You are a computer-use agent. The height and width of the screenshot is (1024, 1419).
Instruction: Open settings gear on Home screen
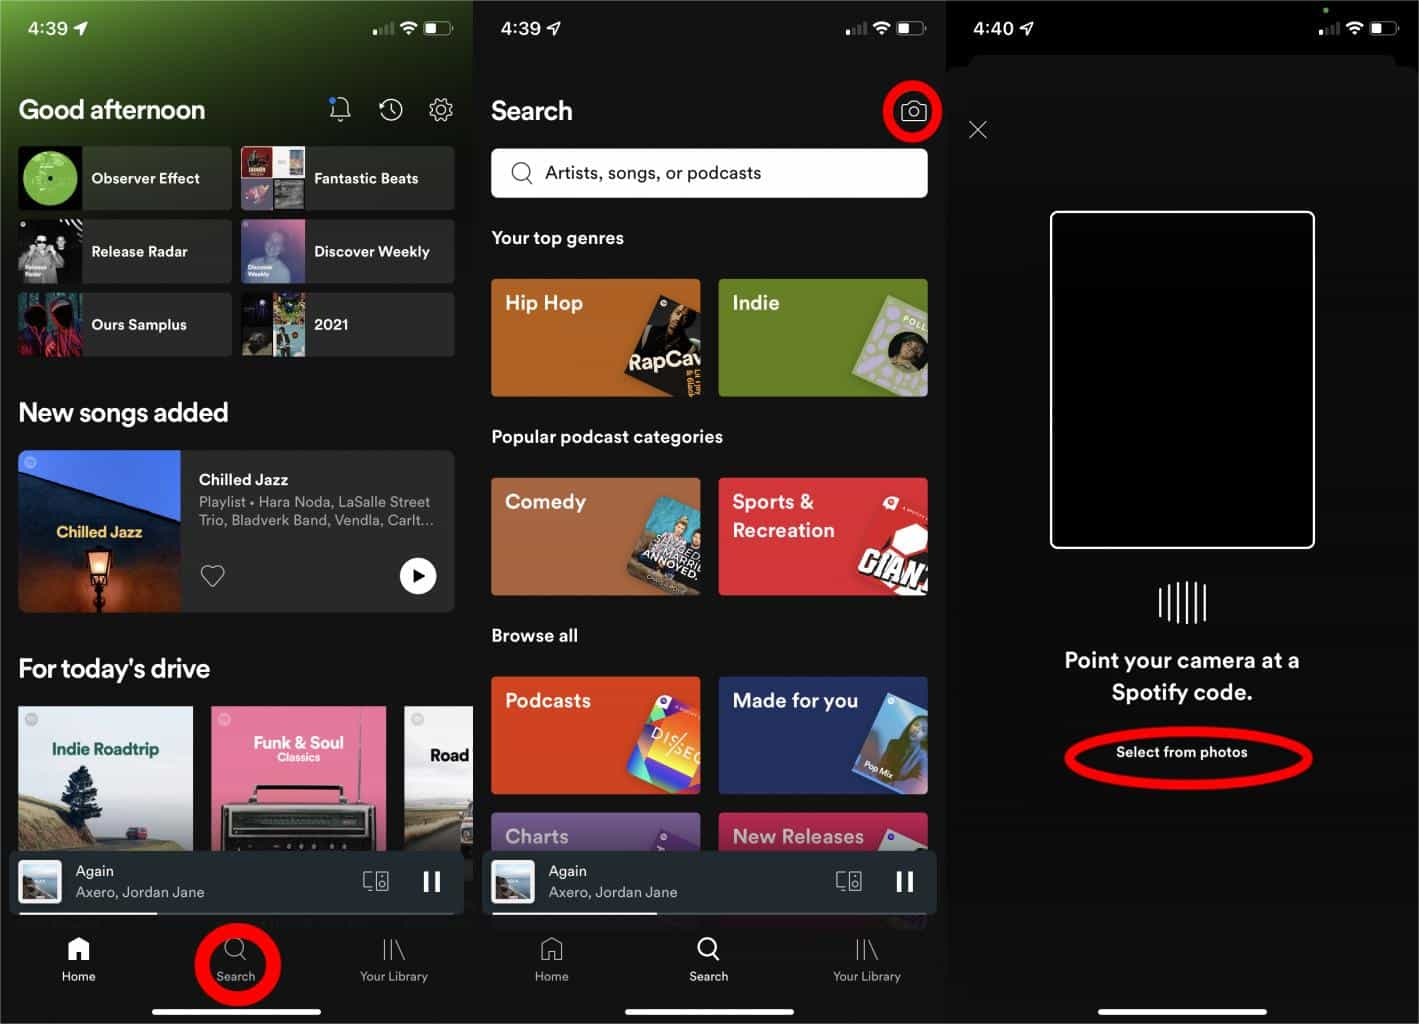pyautogui.click(x=441, y=109)
